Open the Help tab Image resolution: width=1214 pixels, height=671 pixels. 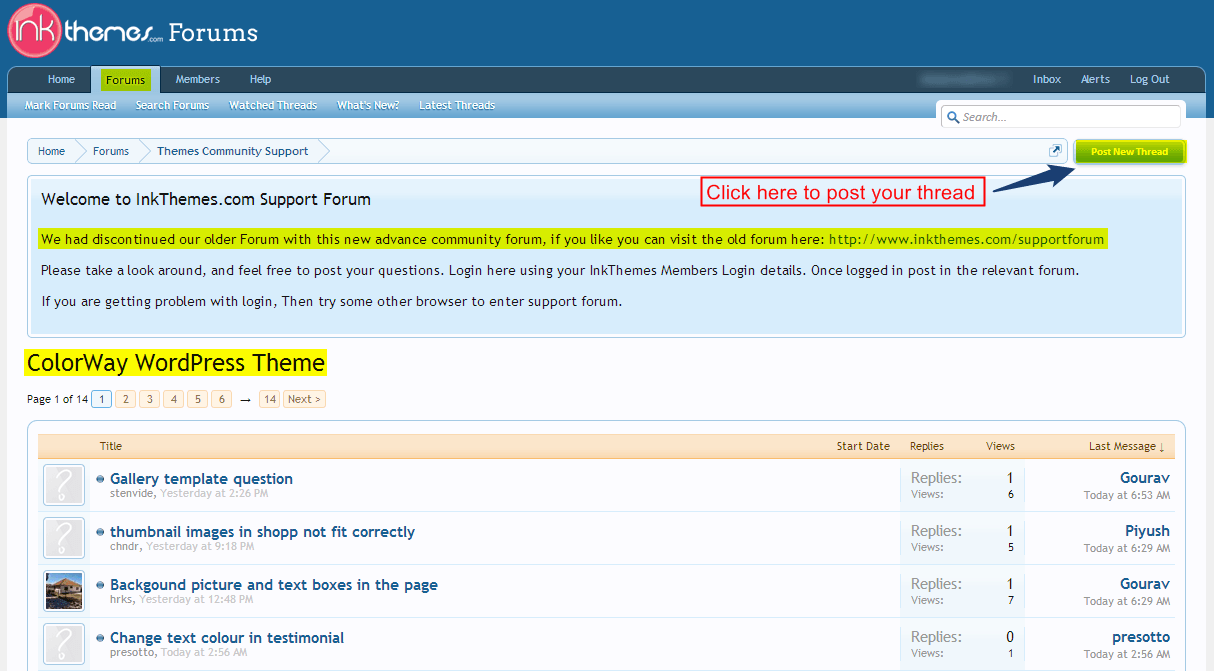(x=260, y=79)
